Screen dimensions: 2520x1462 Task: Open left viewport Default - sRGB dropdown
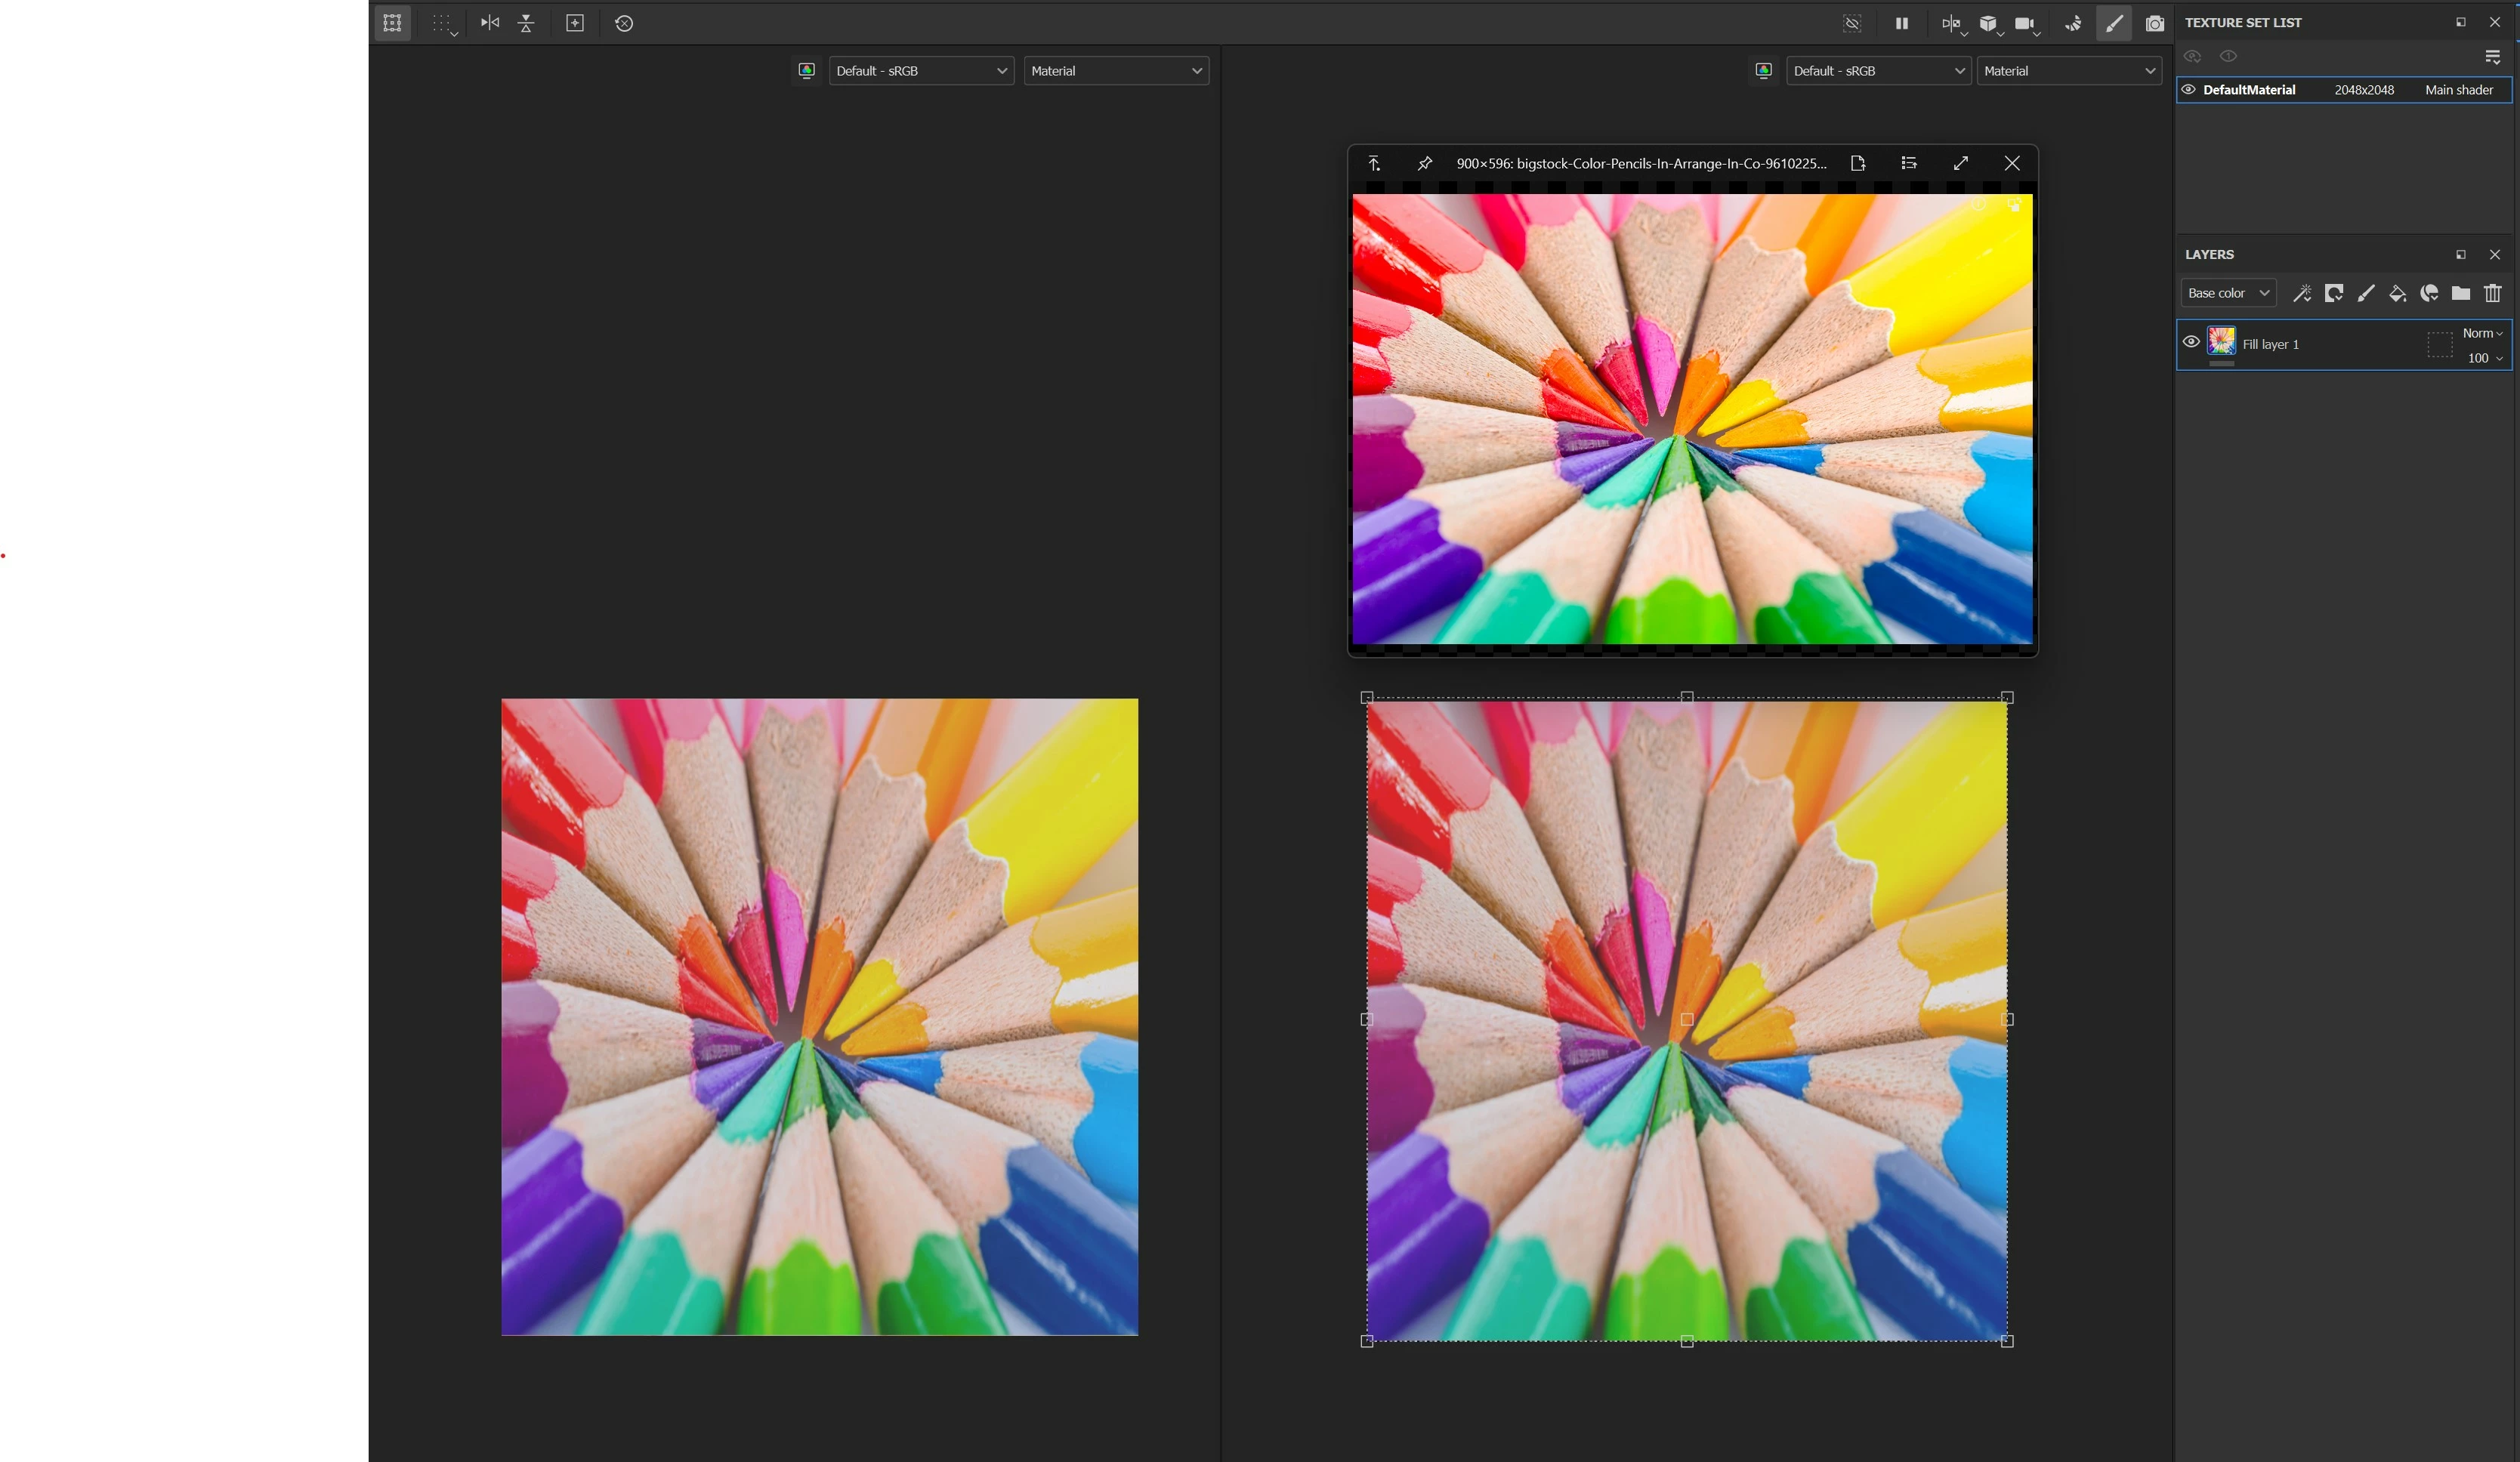920,71
